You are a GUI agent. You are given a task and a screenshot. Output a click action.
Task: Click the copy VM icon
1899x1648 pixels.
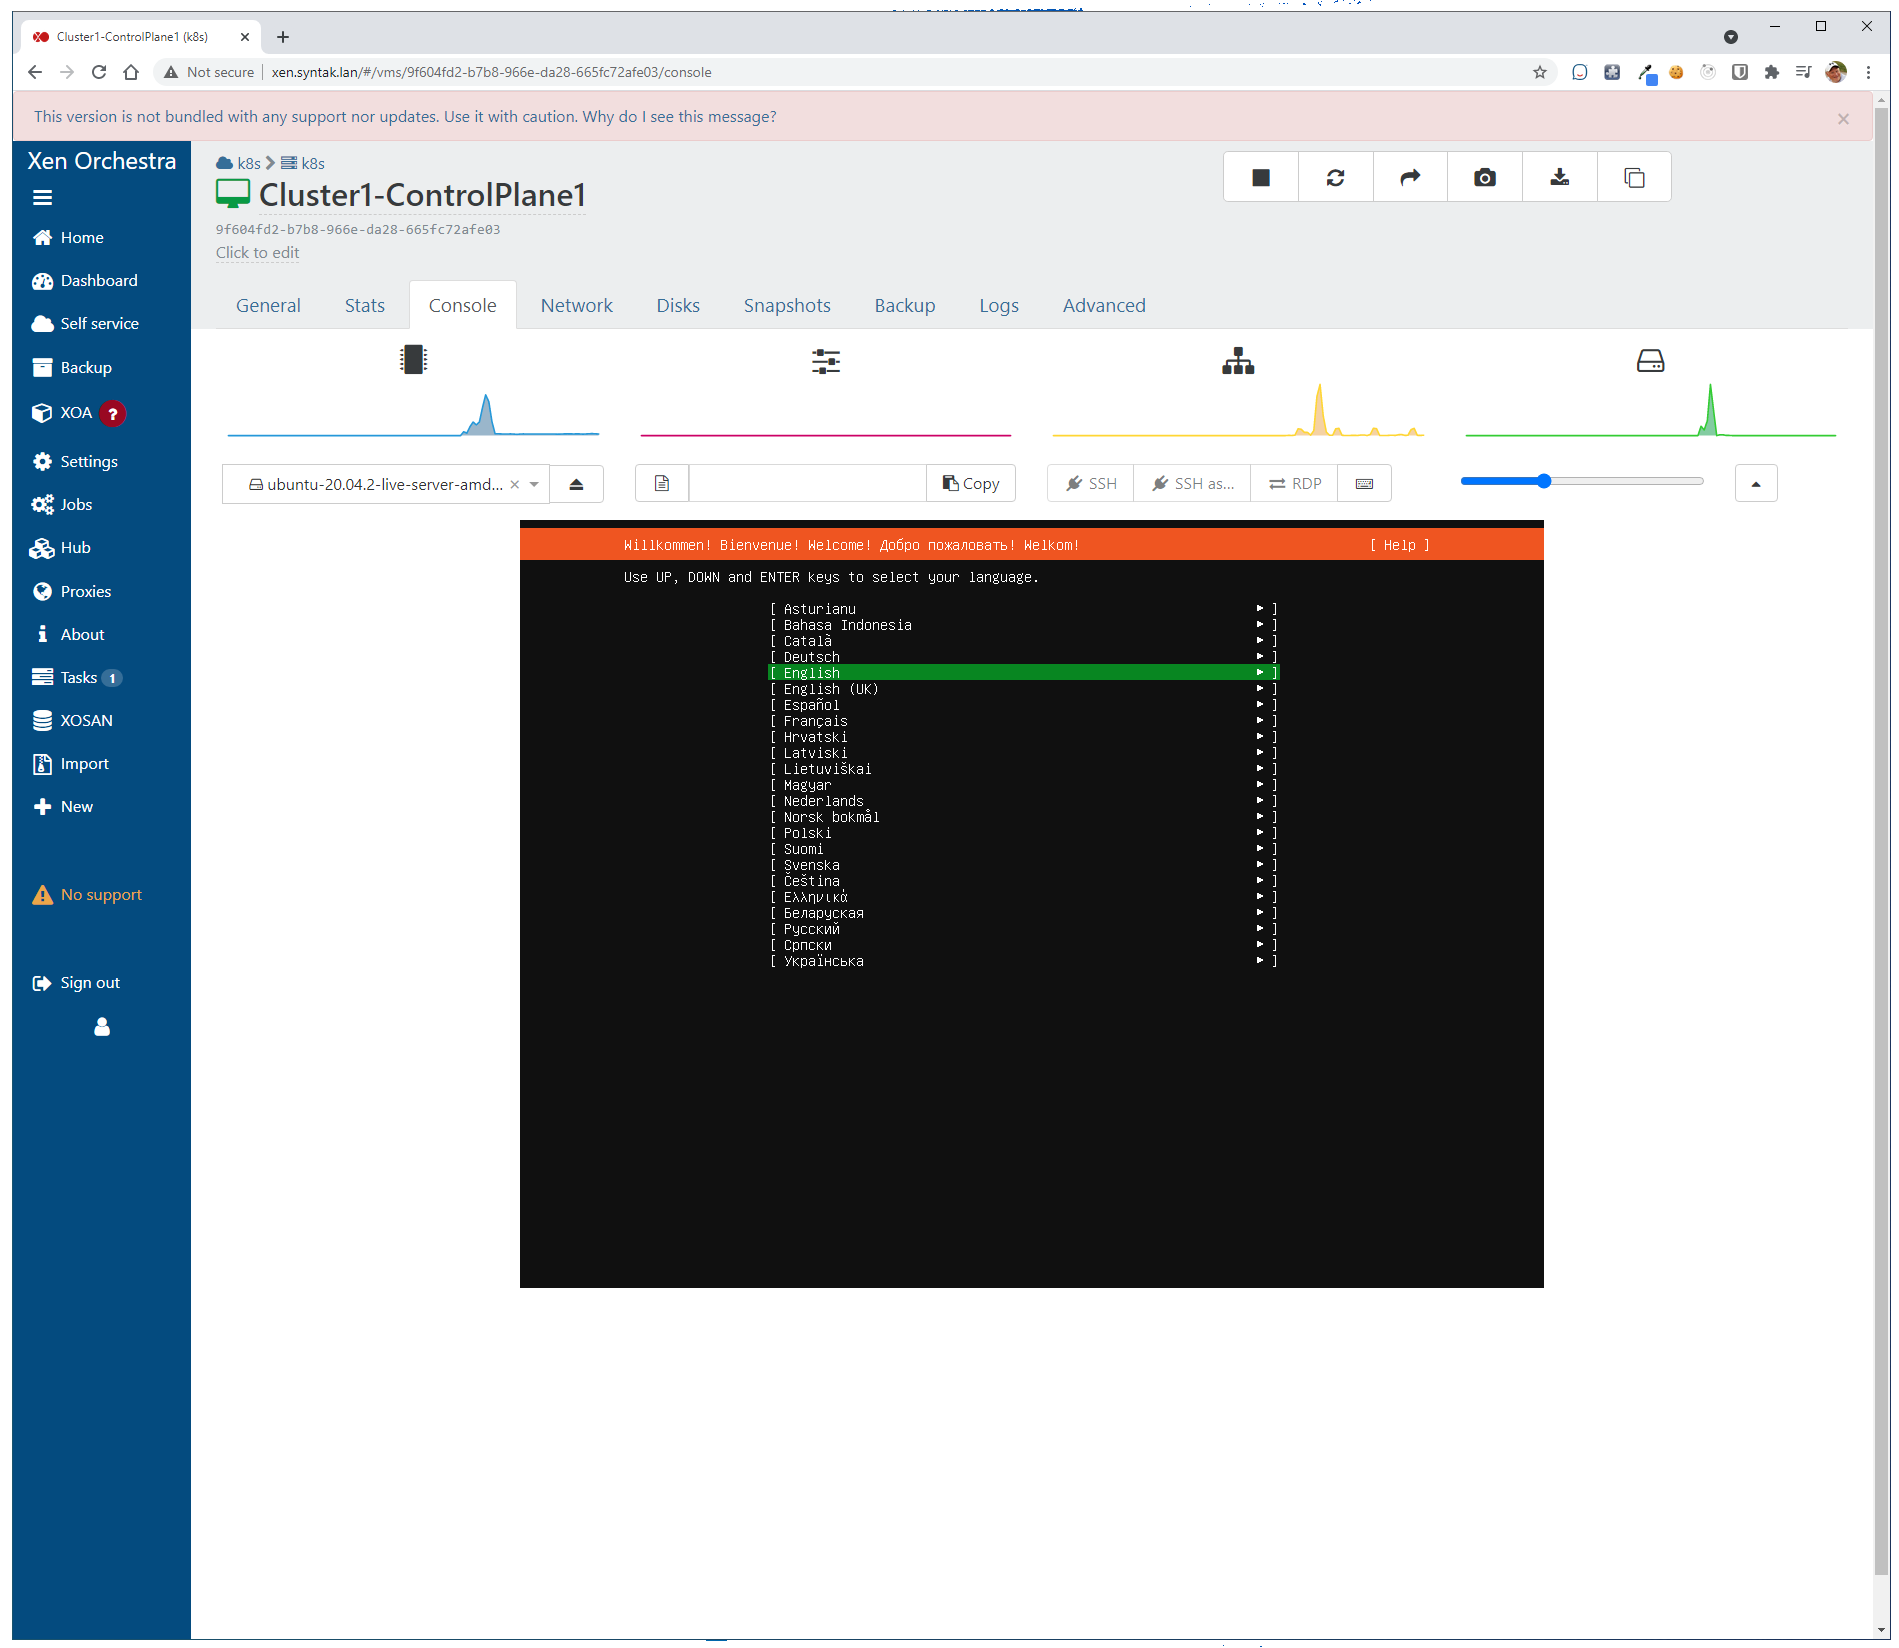[1634, 178]
